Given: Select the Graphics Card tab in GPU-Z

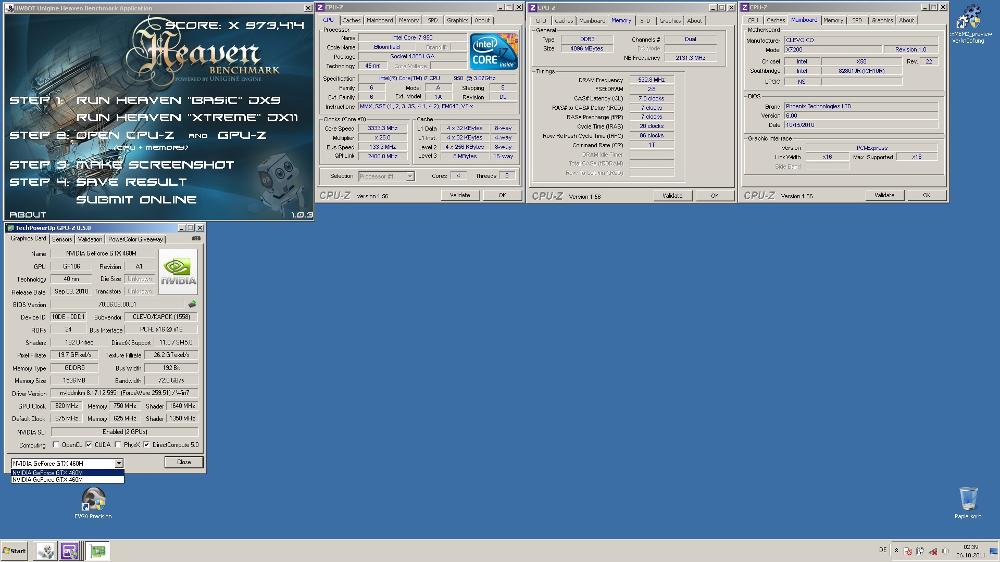Looking at the screenshot, I should coord(29,239).
